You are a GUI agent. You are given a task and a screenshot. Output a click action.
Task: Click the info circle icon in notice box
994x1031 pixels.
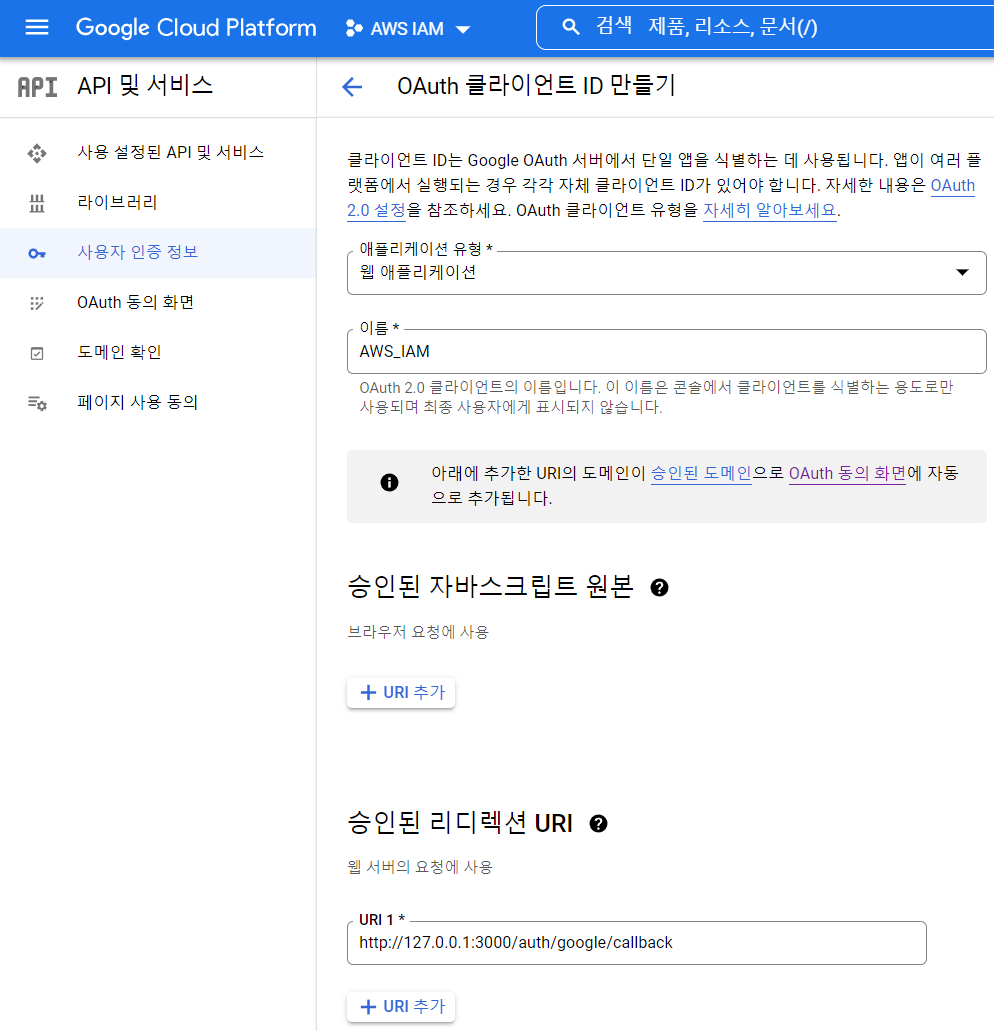[389, 483]
